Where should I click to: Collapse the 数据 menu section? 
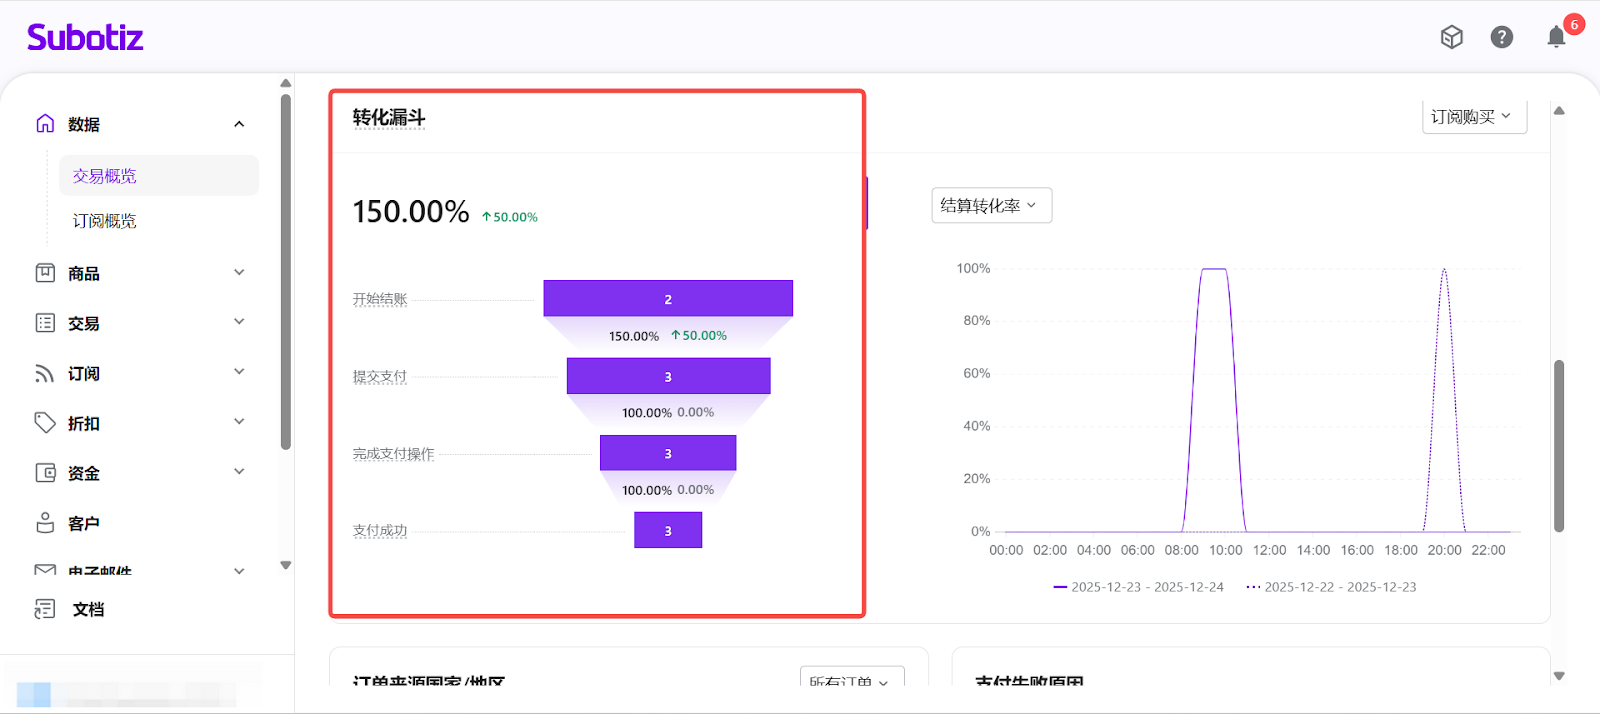click(x=239, y=124)
